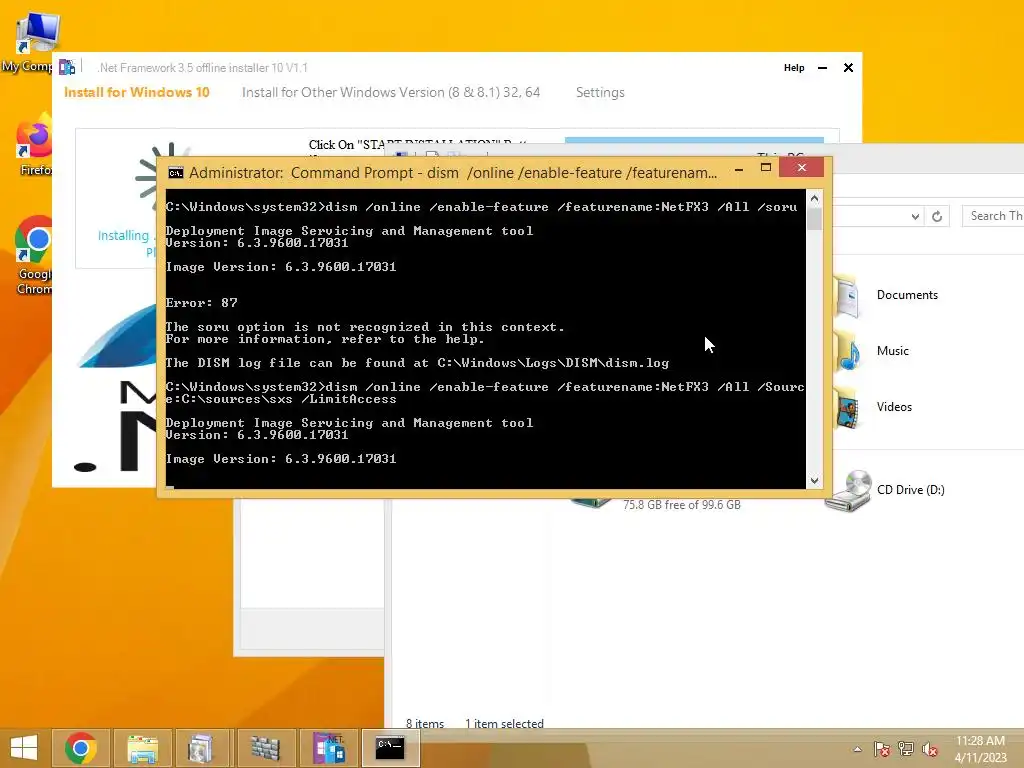
Task: Switch to Install for Windows 10 tab
Action: 136,92
